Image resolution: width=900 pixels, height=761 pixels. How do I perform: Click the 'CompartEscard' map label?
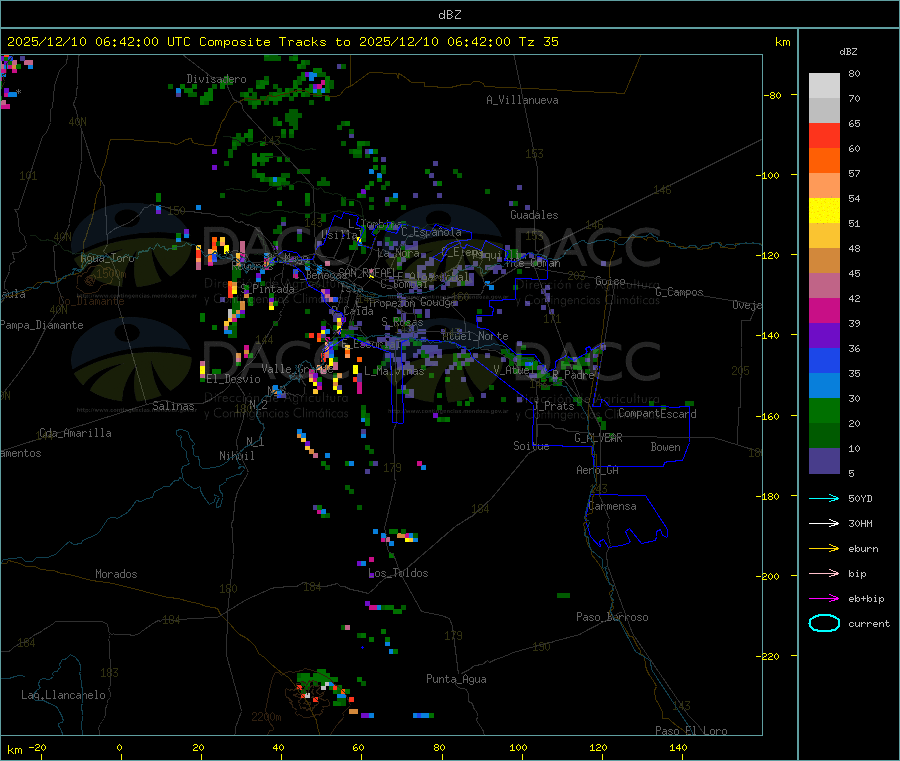[x=657, y=413]
